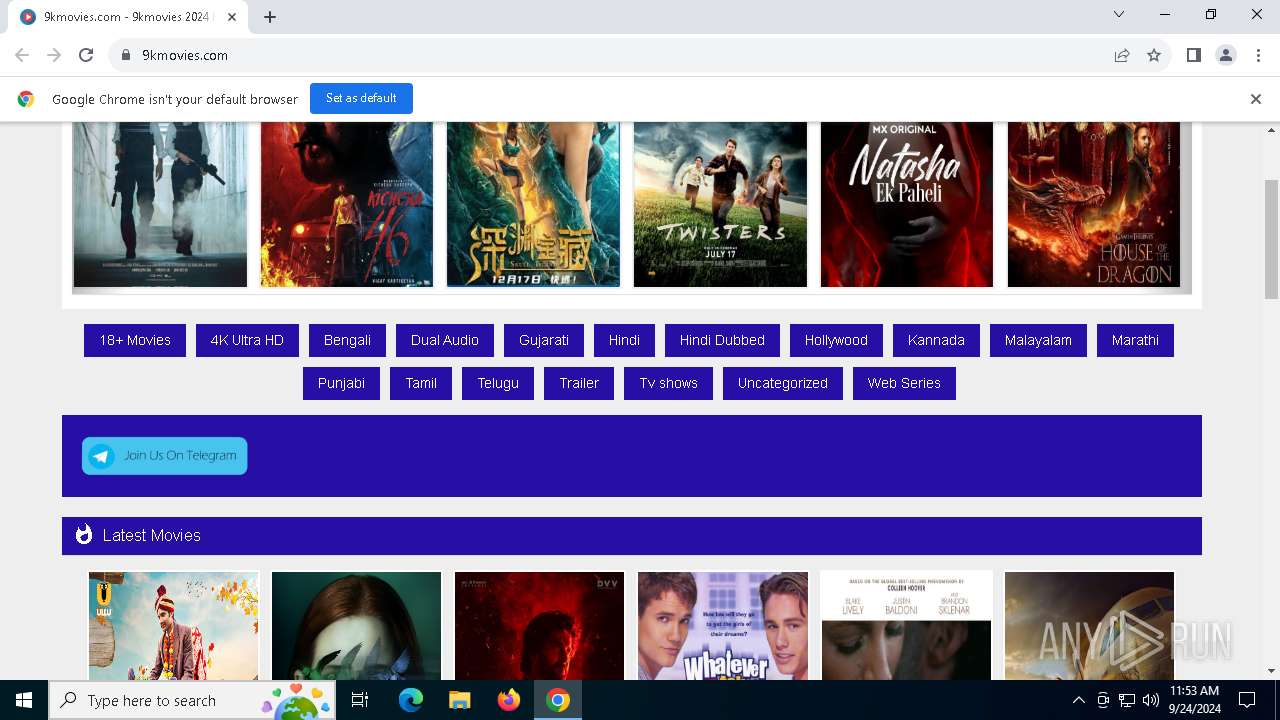Open the Uncategorized category
Viewport: 1280px width, 720px height.
(783, 383)
